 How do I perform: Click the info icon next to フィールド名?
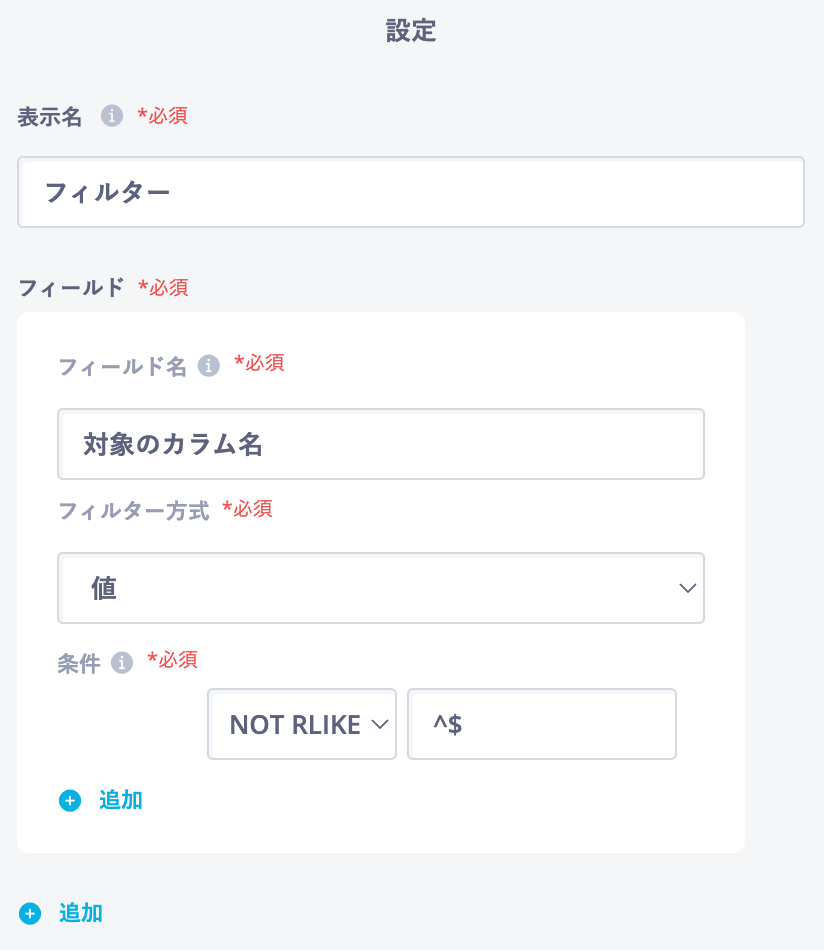click(x=209, y=365)
